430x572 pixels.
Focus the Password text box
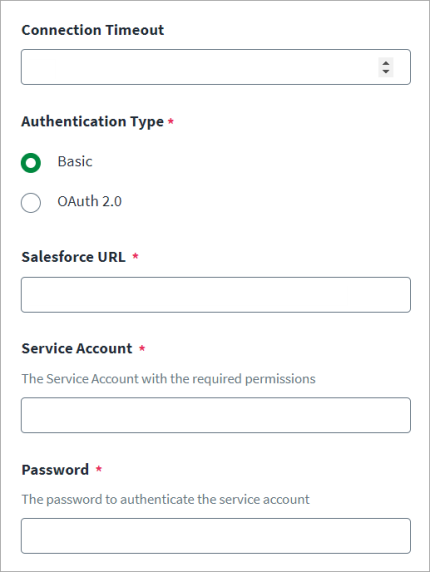(216, 536)
